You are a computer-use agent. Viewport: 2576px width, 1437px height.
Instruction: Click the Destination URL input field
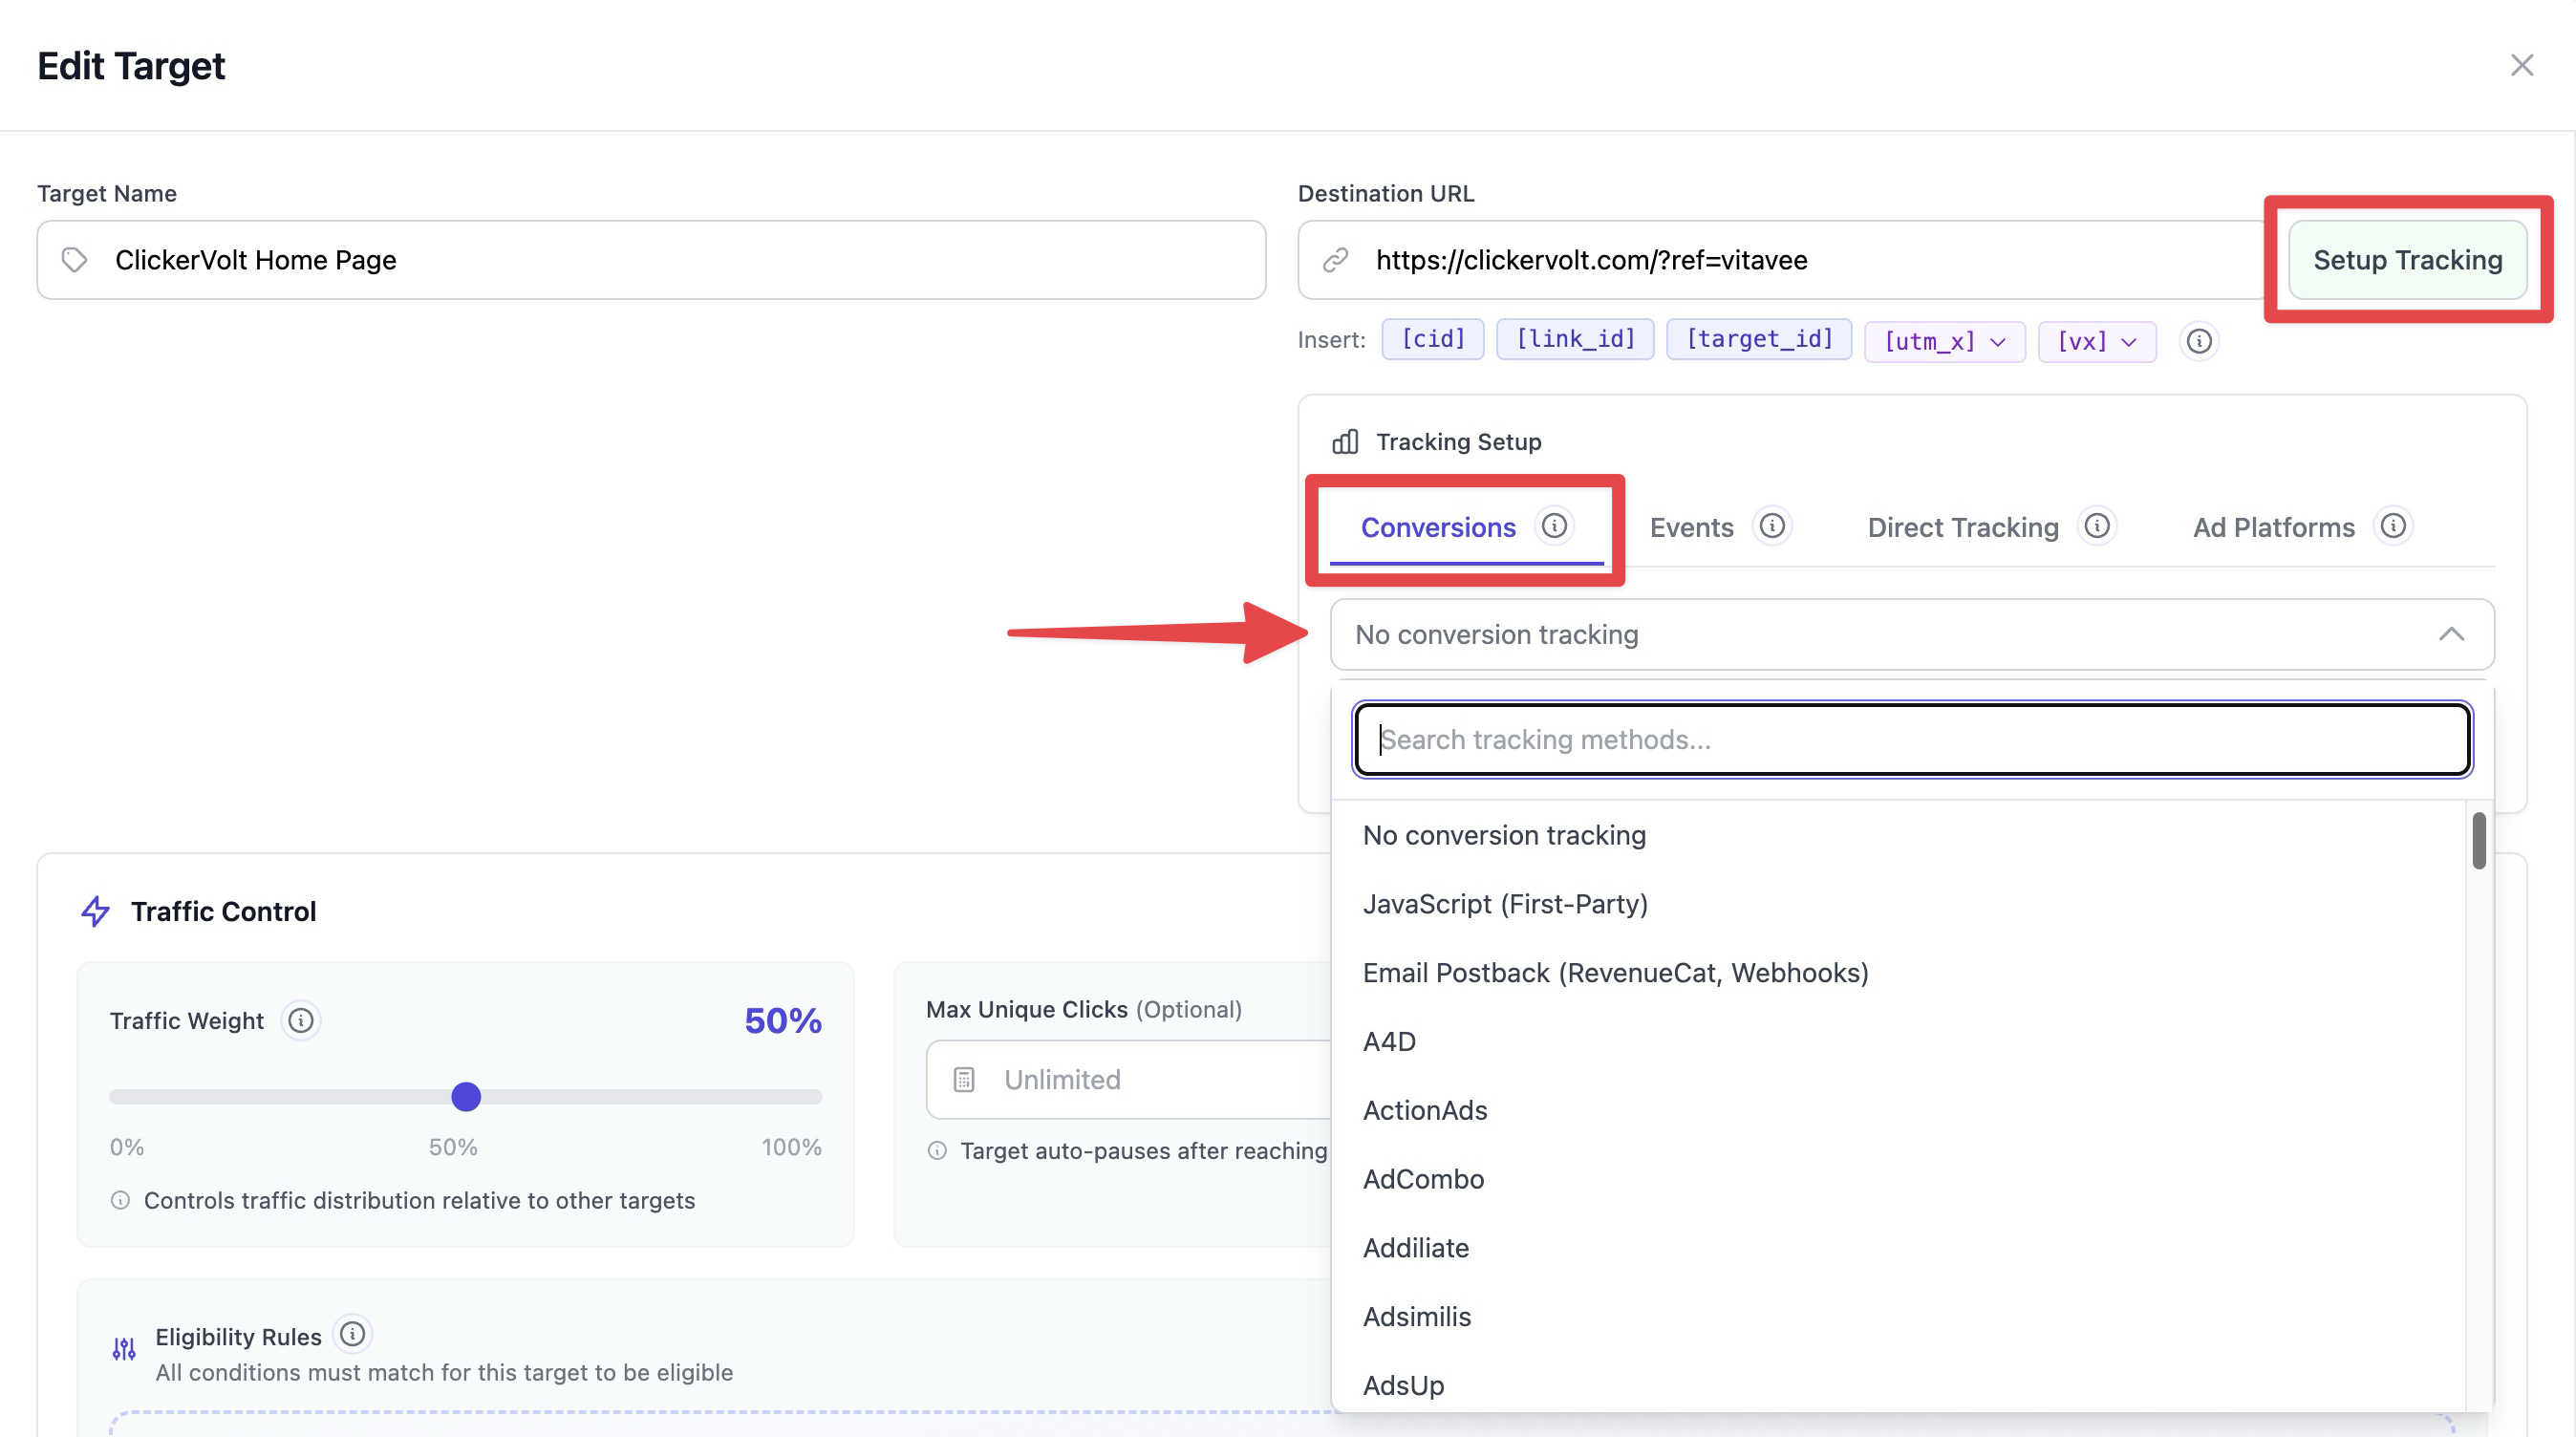pos(1784,260)
